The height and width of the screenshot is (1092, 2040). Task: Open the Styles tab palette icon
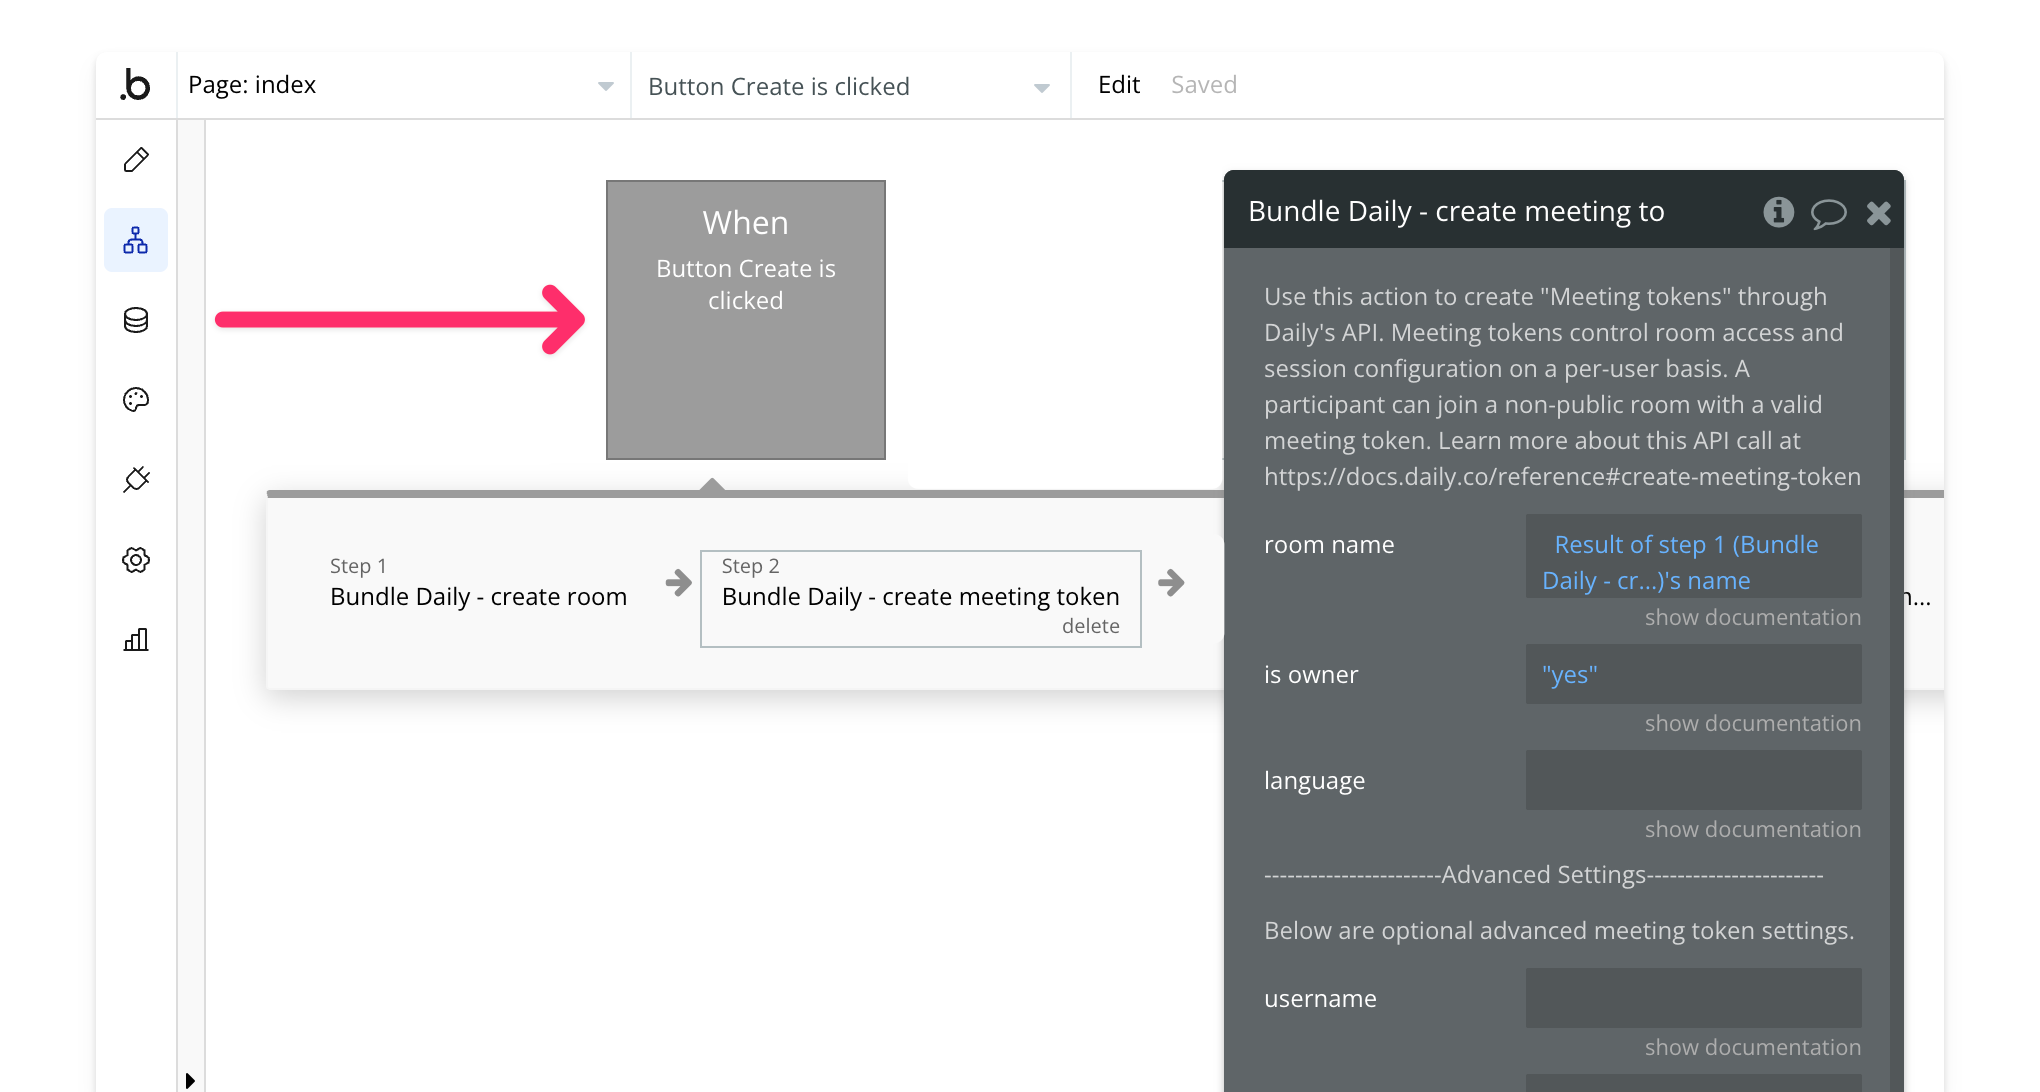tap(136, 400)
